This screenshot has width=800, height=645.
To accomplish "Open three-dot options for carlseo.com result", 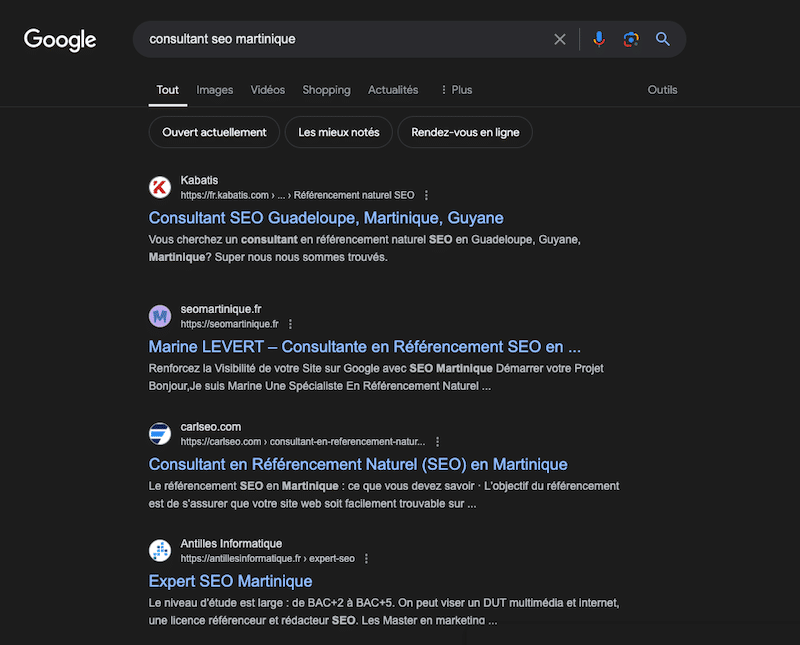I will [438, 441].
